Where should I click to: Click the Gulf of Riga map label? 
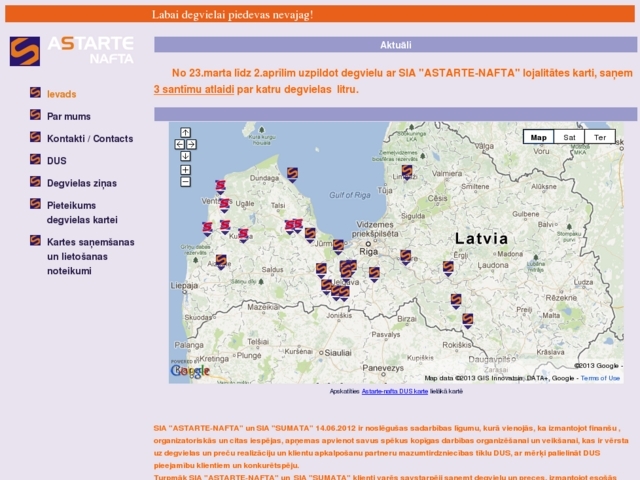350,195
